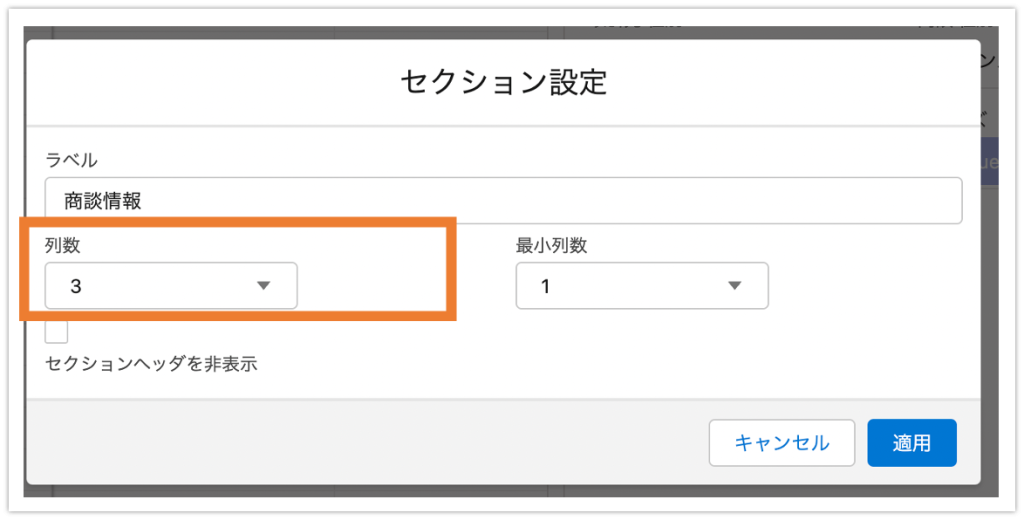Click the arrow icon in 列数 selector
Viewport: 1024px width, 520px height.
click(263, 285)
